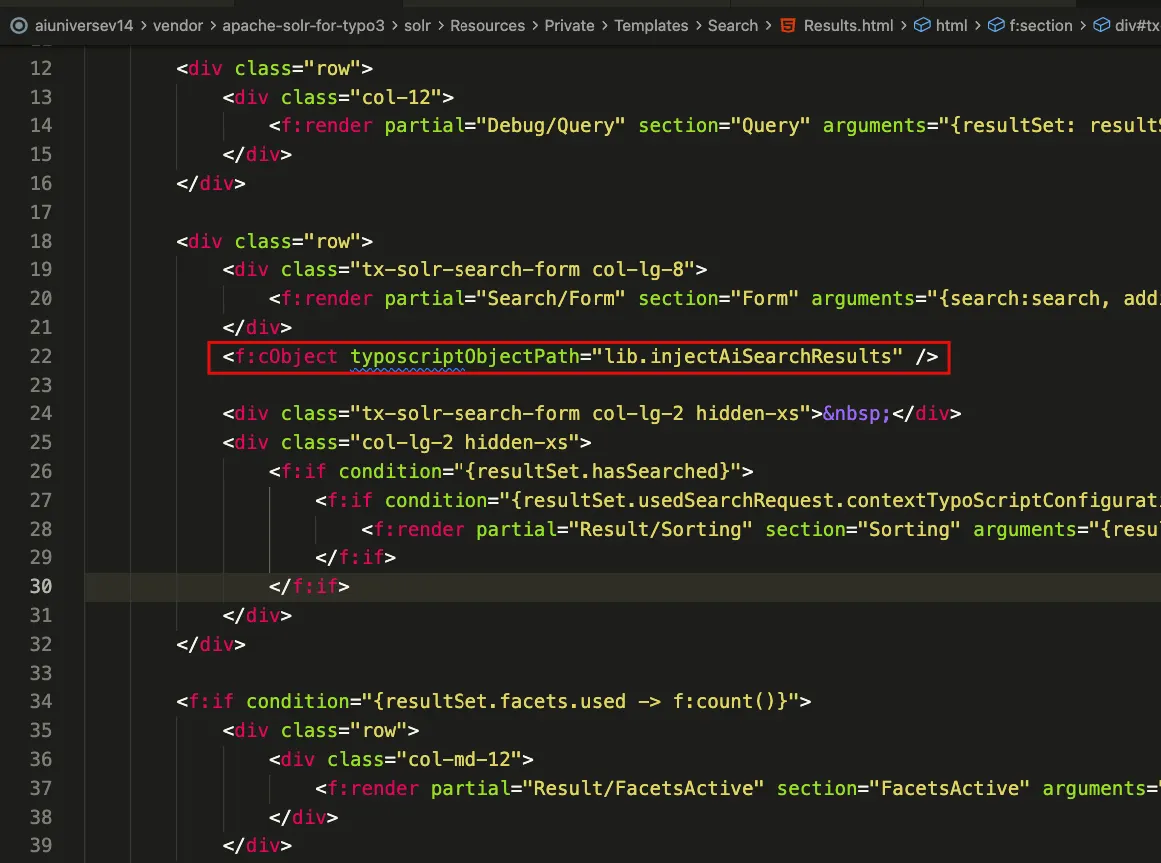This screenshot has width=1161, height=863.
Task: Click section="FacetsActive" attribute on line 37
Action: pyautogui.click(x=903, y=789)
